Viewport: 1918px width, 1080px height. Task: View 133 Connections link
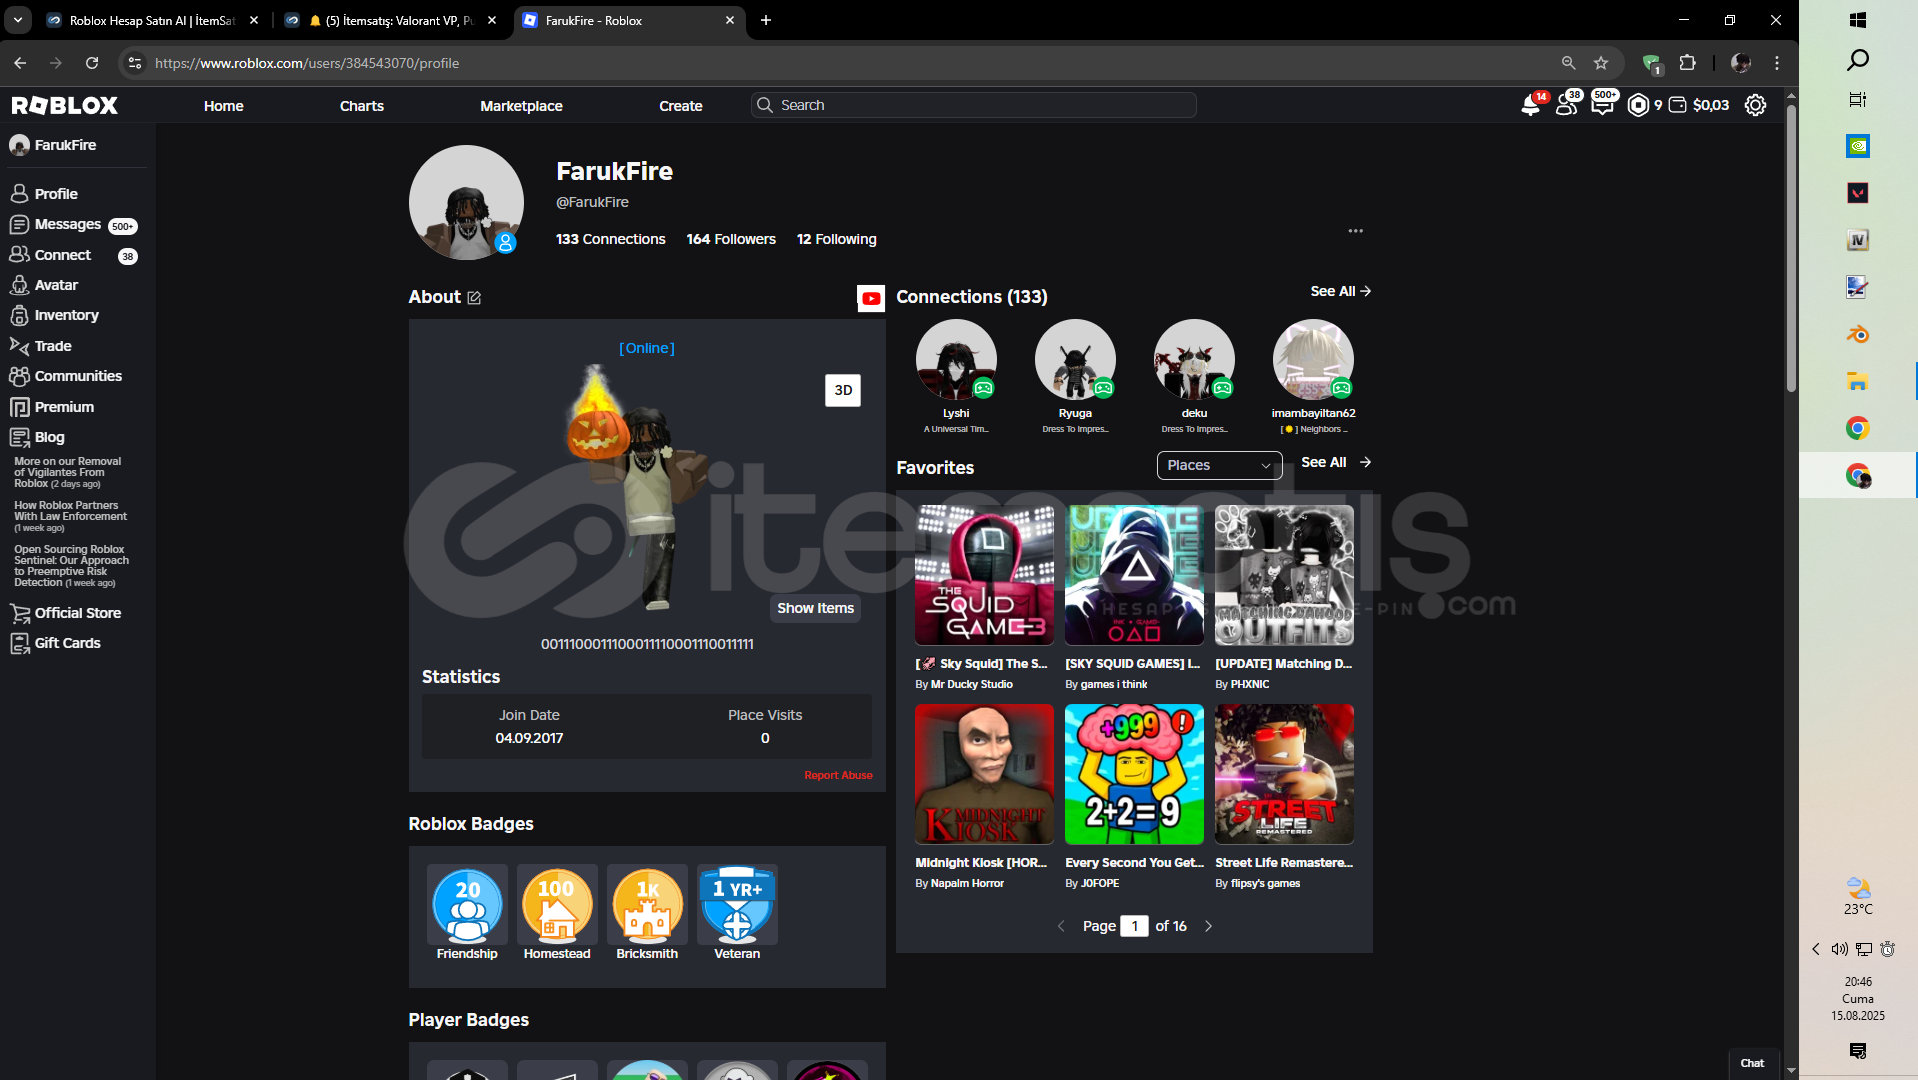pyautogui.click(x=610, y=239)
